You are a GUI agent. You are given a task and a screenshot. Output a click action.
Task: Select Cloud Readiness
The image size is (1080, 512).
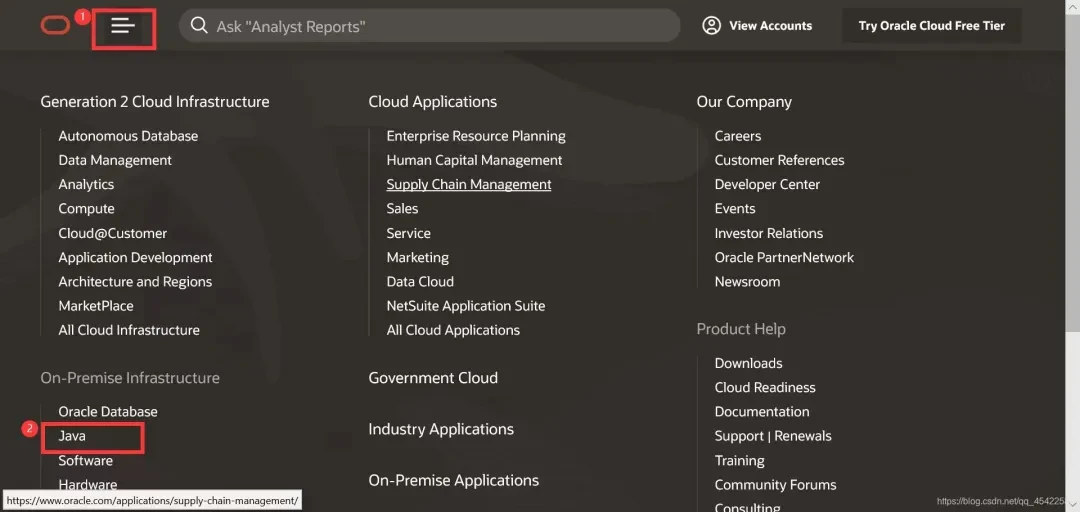765,387
